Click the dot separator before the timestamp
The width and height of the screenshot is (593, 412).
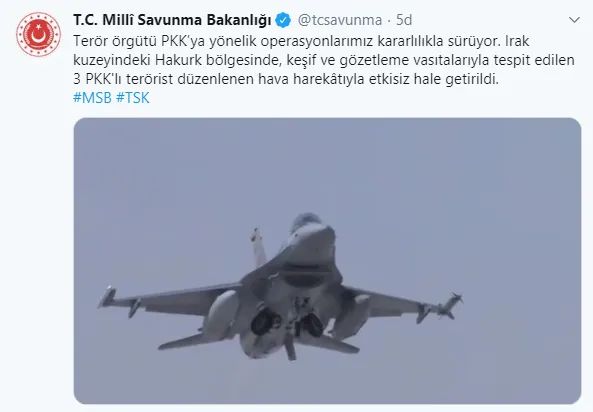tap(389, 21)
